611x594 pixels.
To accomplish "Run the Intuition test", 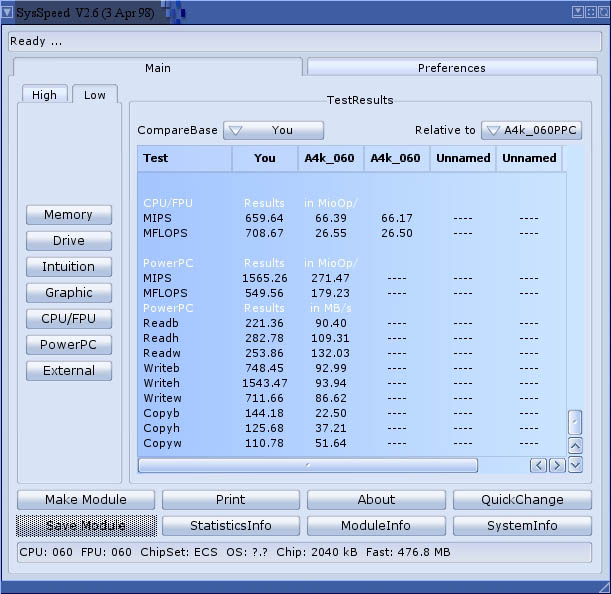I will click(69, 267).
